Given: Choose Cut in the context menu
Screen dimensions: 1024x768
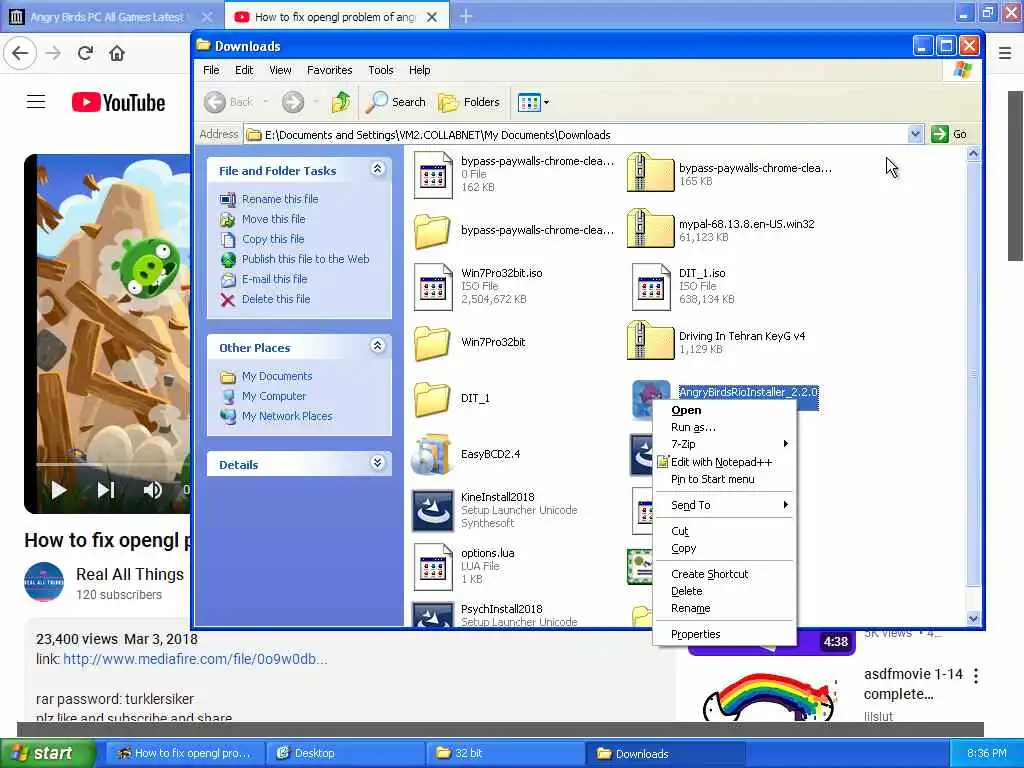Looking at the screenshot, I should [x=725, y=531].
